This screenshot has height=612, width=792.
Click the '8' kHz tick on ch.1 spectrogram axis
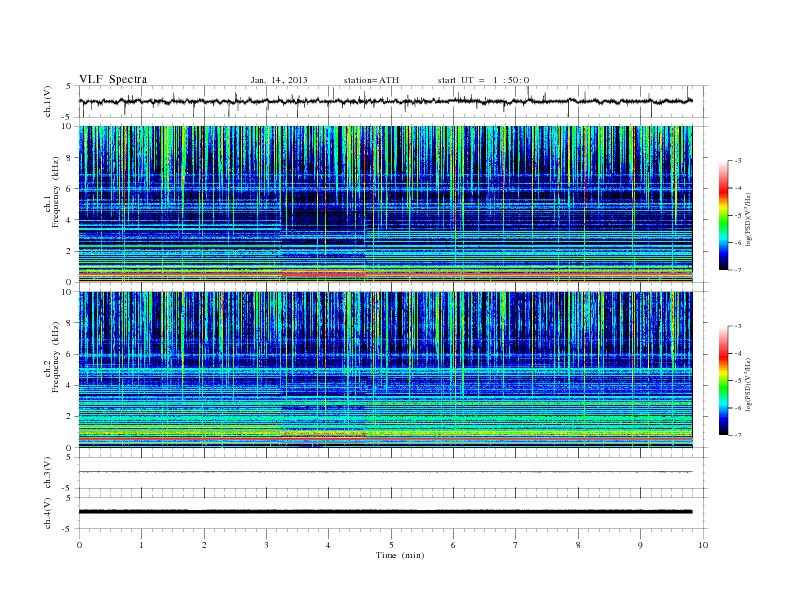[69, 158]
